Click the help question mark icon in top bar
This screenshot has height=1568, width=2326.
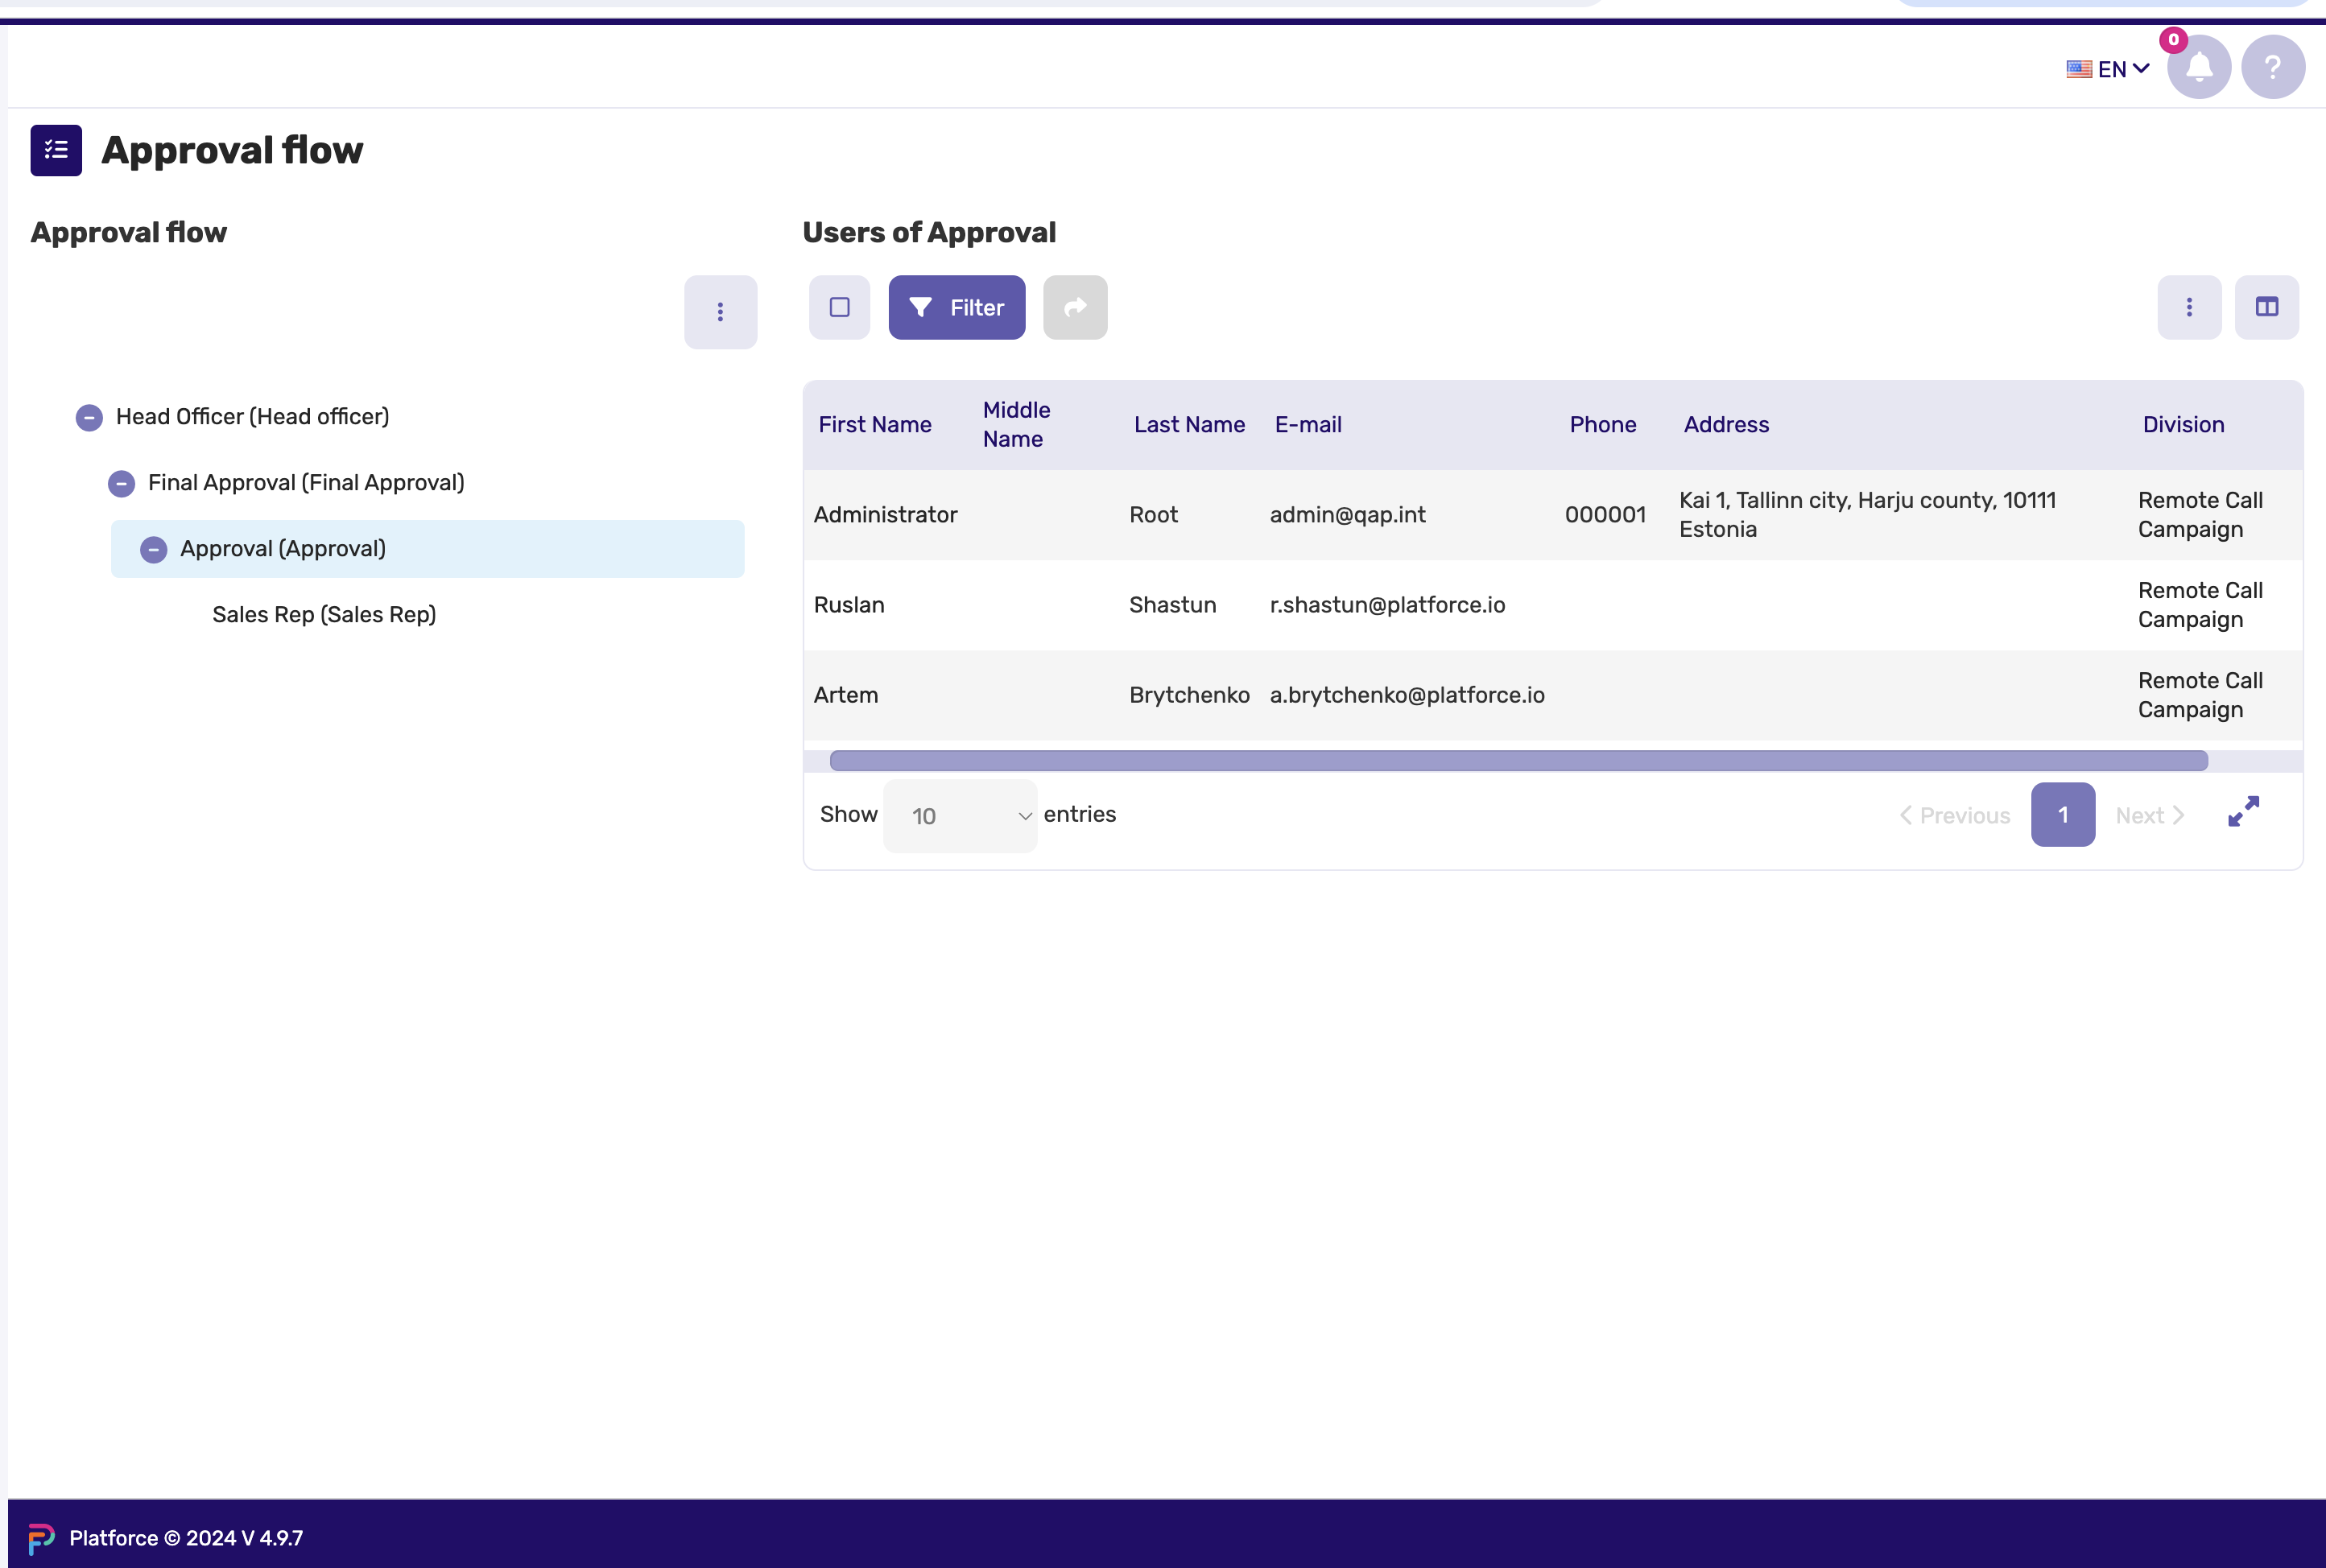(x=2272, y=67)
